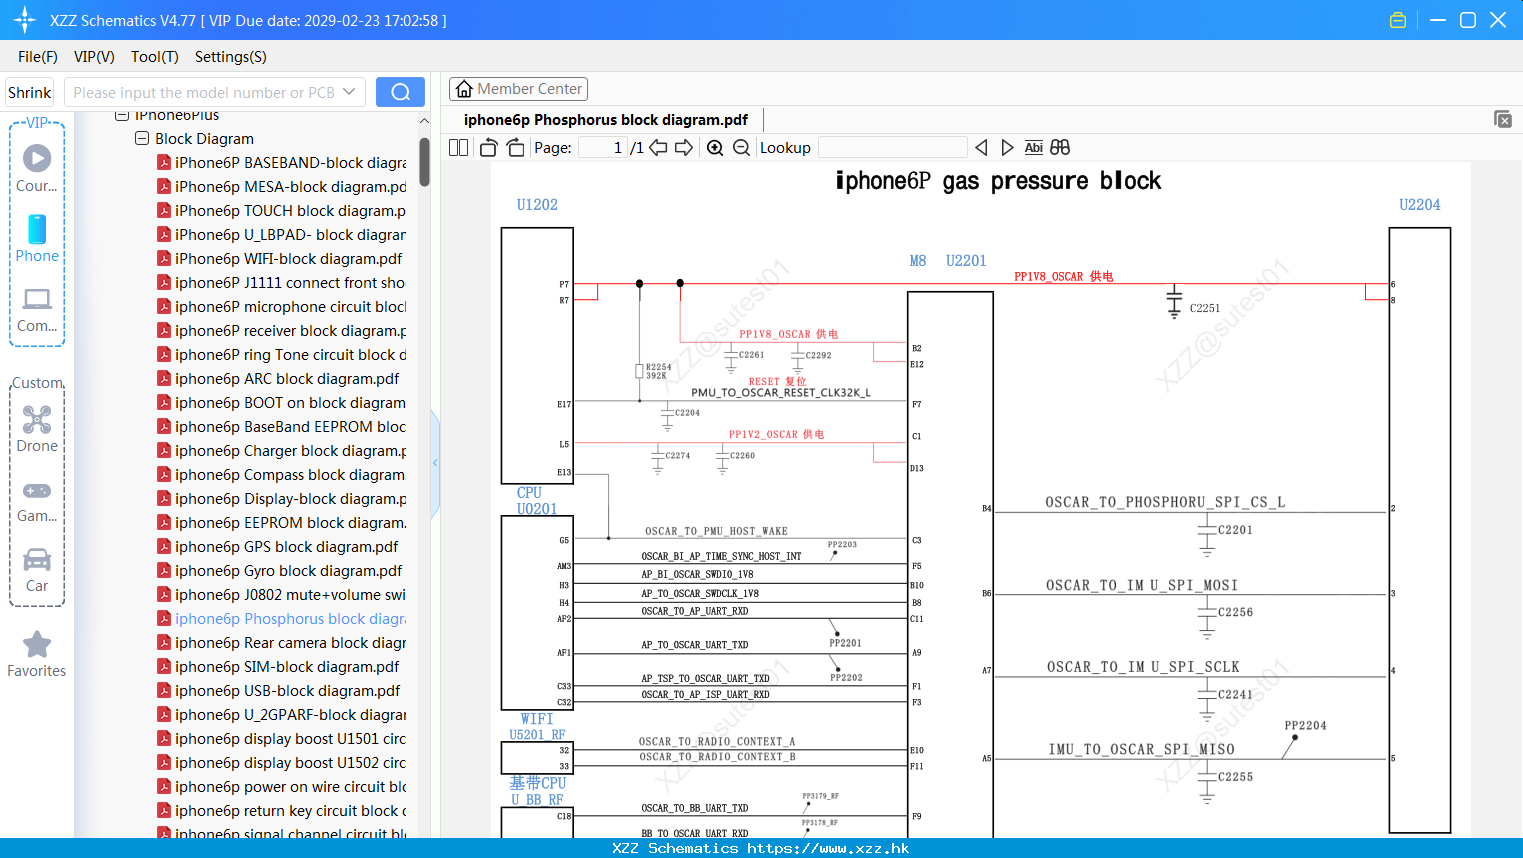This screenshot has width=1523, height=858.
Task: Click the blue search button
Action: tap(400, 92)
